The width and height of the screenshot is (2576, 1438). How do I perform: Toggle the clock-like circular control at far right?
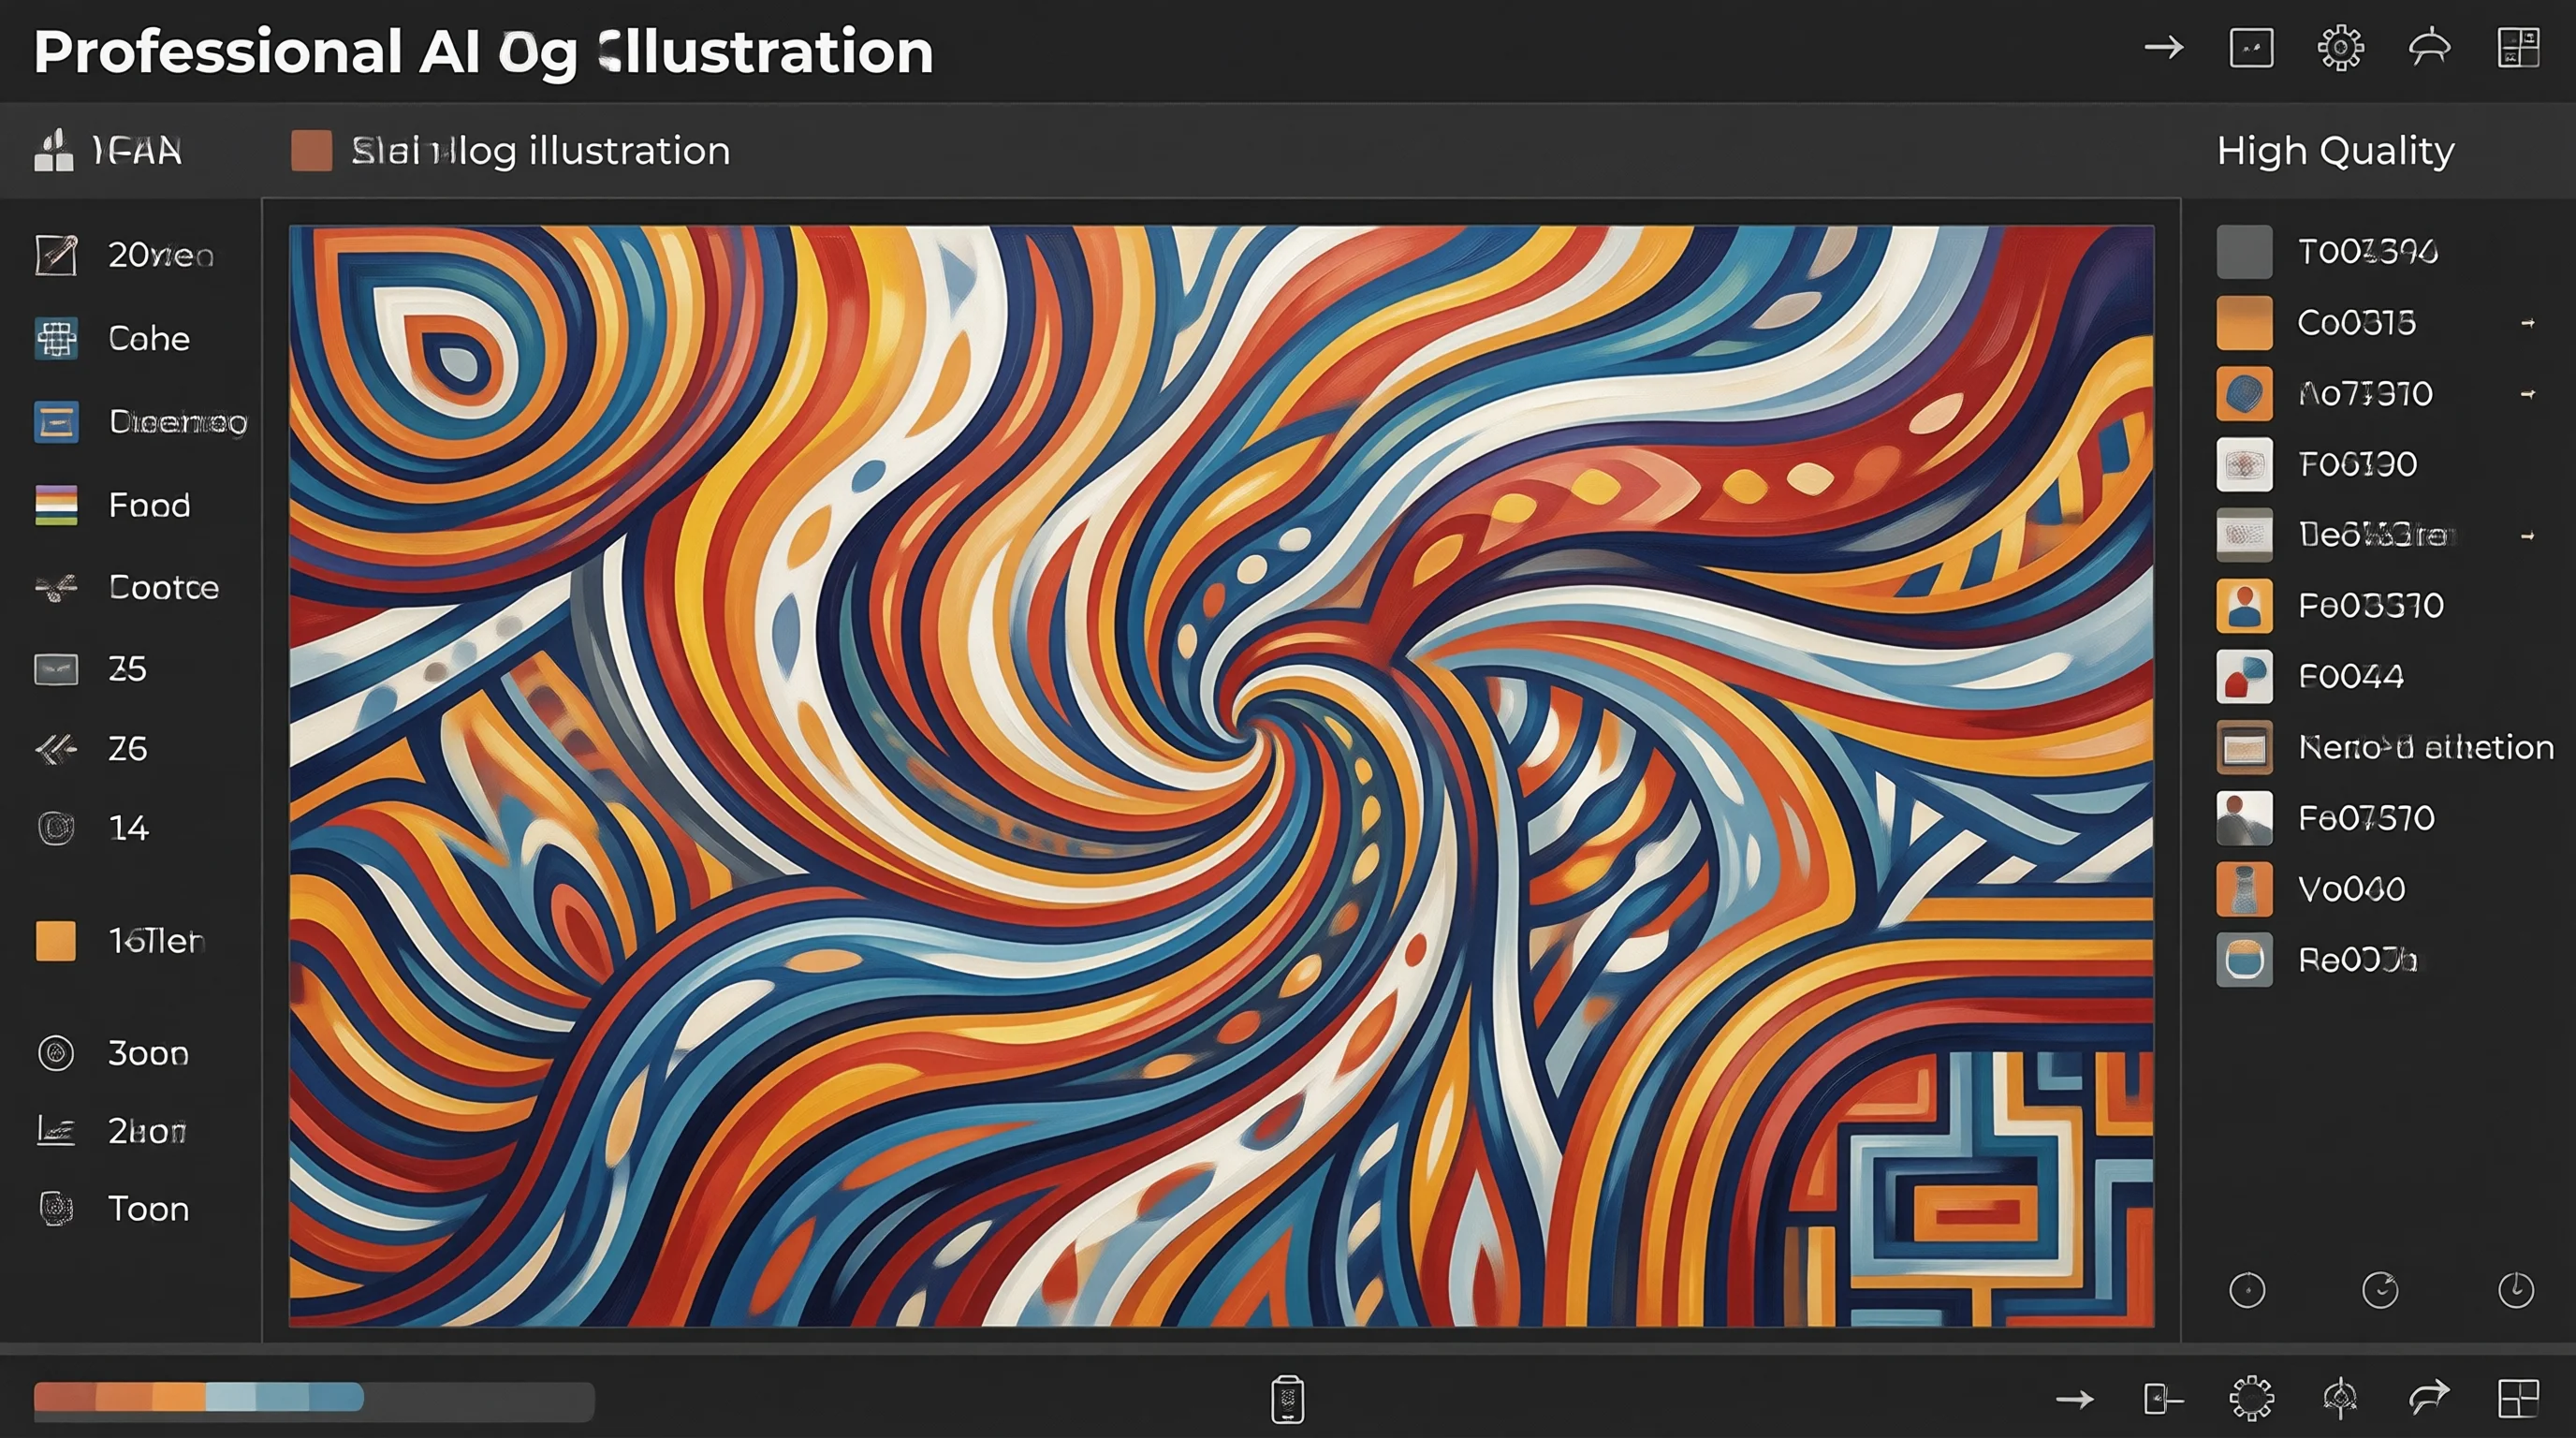[2515, 1290]
